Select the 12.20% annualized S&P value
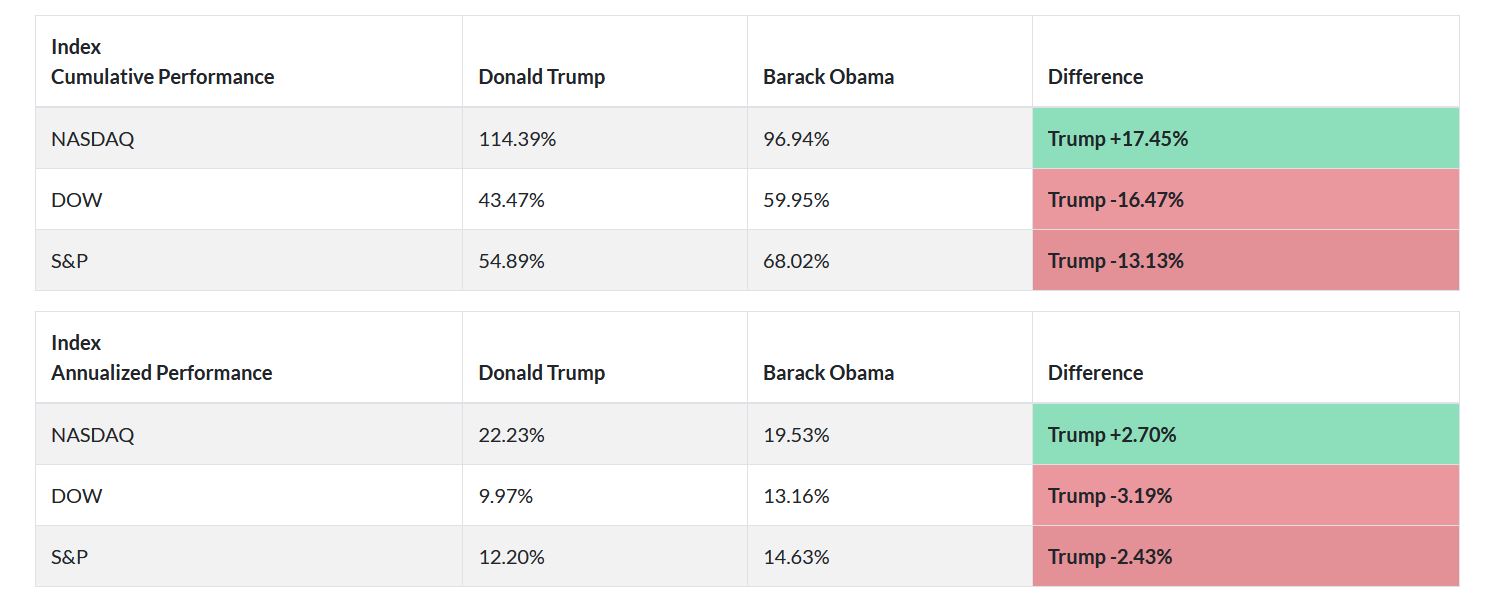This screenshot has height=606, width=1486. point(511,557)
